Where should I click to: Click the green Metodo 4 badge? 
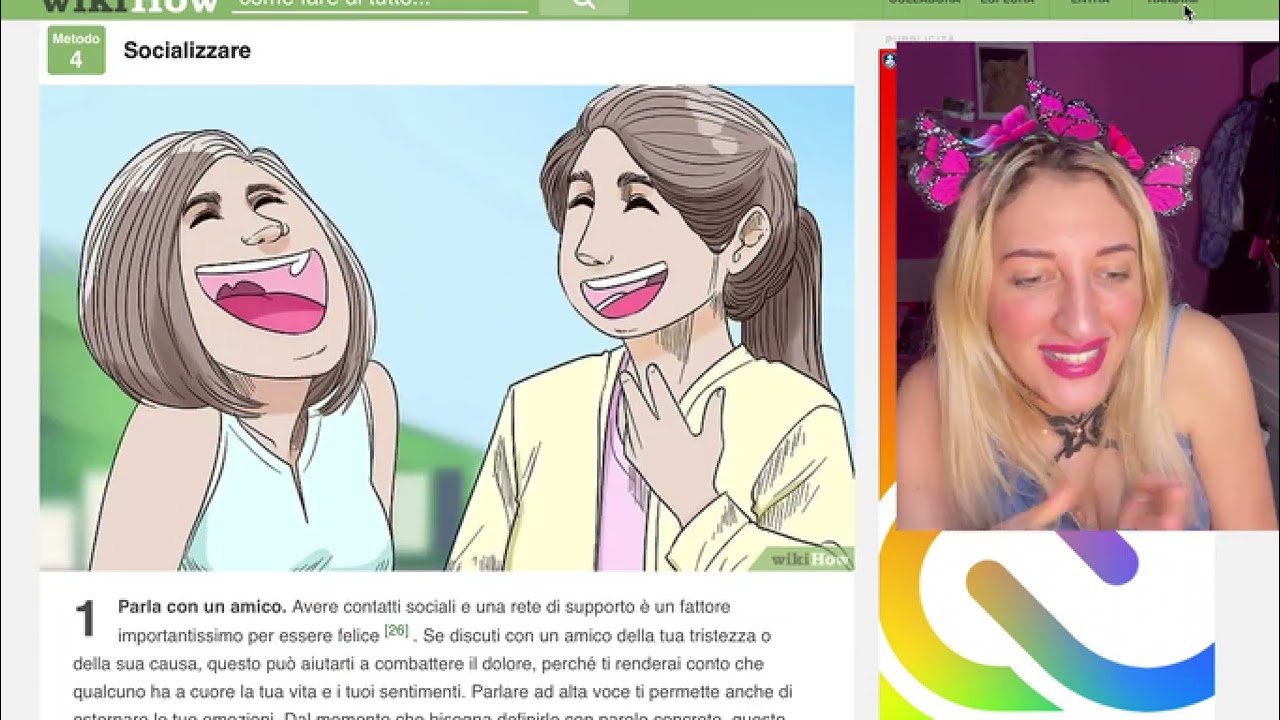(x=76, y=50)
